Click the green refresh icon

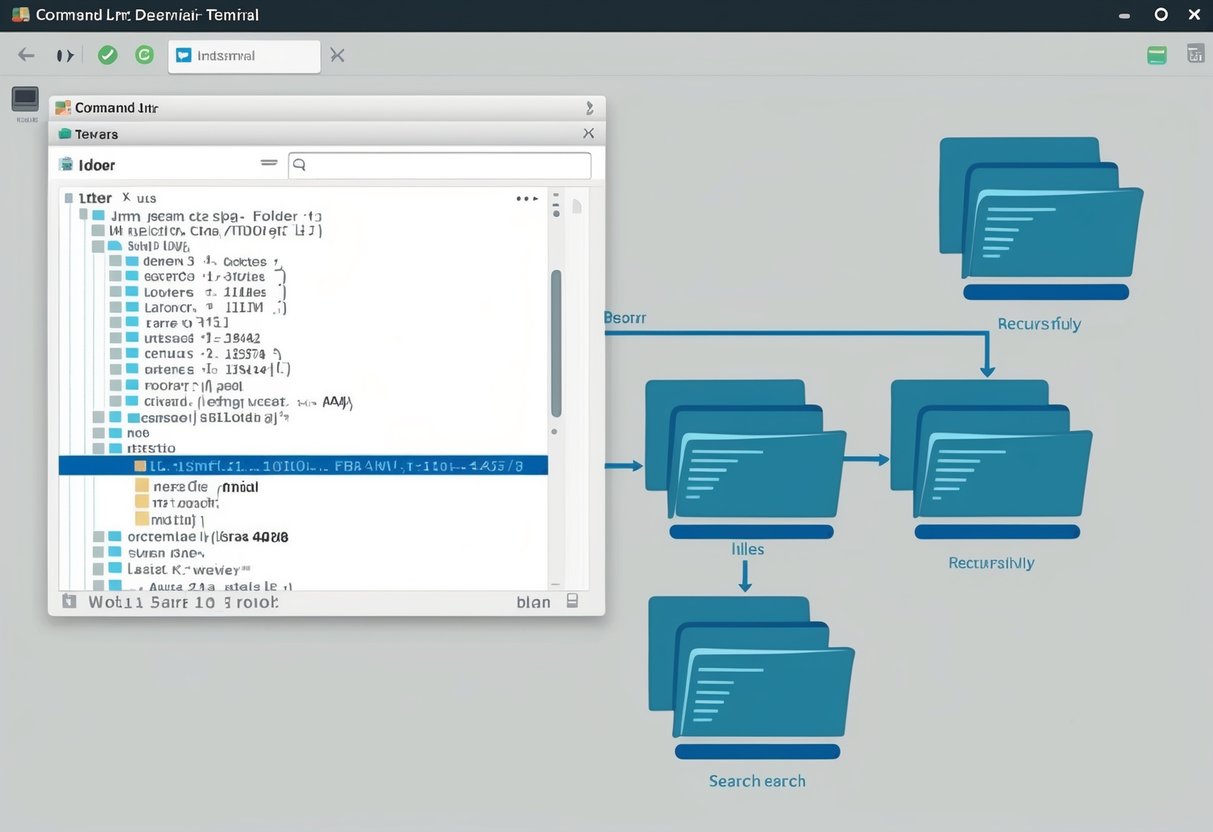tap(144, 54)
